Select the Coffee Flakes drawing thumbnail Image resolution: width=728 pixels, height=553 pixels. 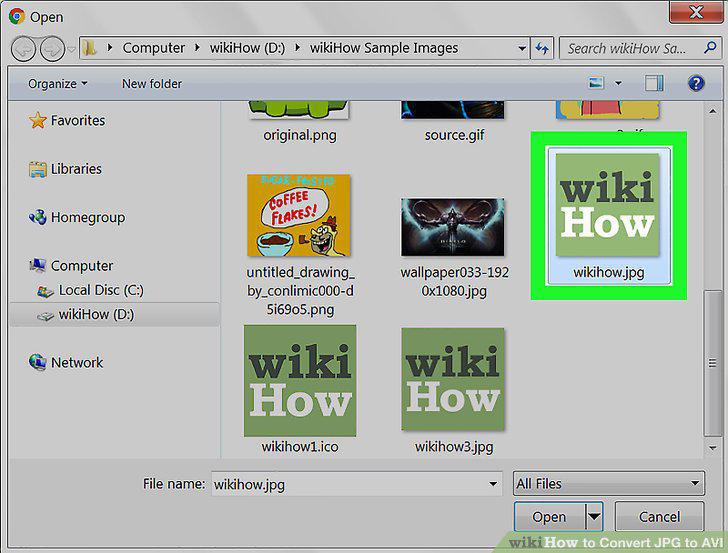click(x=299, y=215)
